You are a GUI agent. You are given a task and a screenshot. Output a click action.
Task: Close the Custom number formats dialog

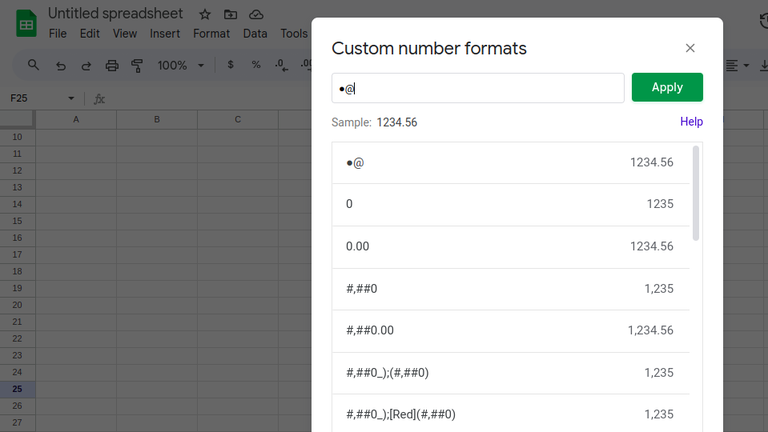pyautogui.click(x=690, y=48)
